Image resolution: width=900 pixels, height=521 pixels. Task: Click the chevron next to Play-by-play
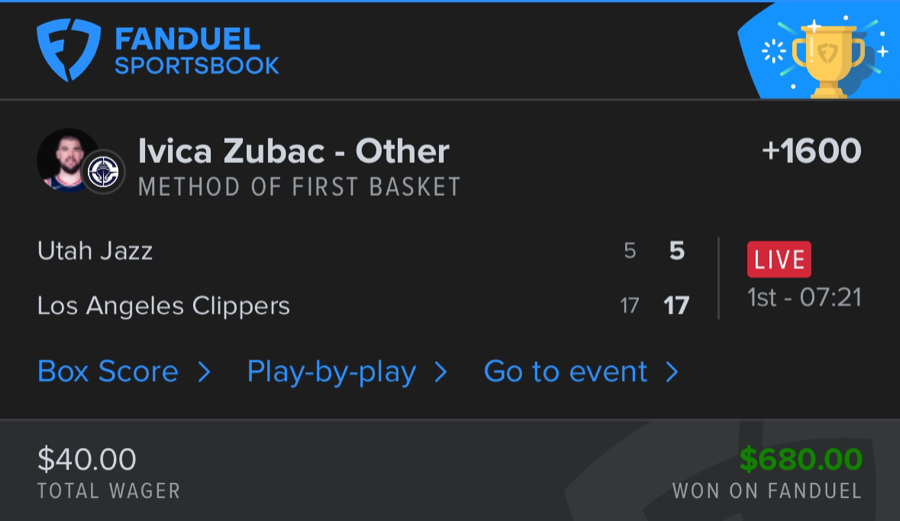(440, 372)
